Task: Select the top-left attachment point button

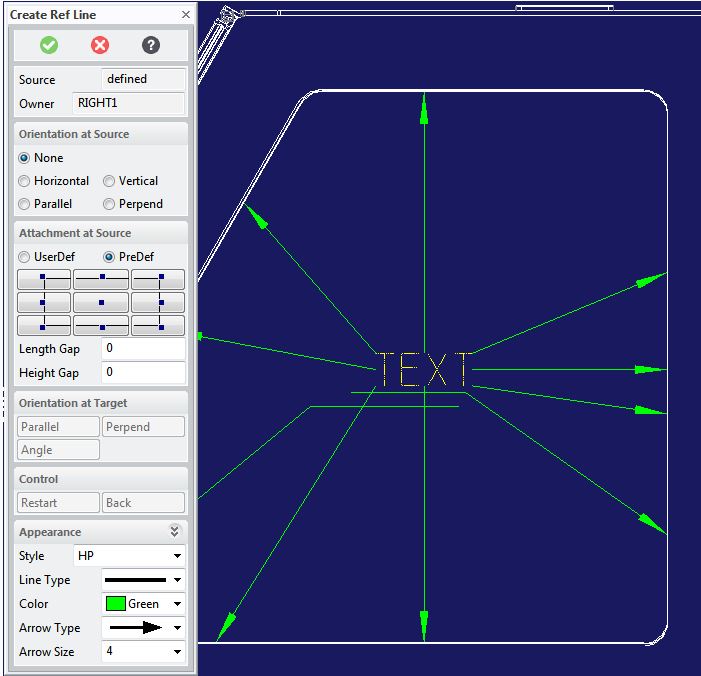Action: click(x=44, y=279)
